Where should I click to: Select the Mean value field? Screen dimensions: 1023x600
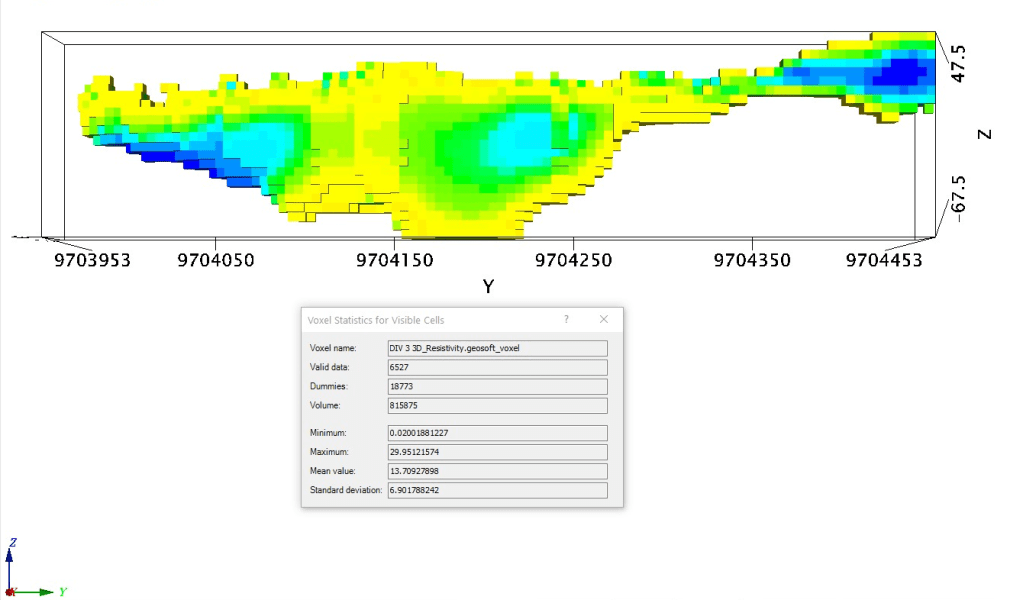497,471
